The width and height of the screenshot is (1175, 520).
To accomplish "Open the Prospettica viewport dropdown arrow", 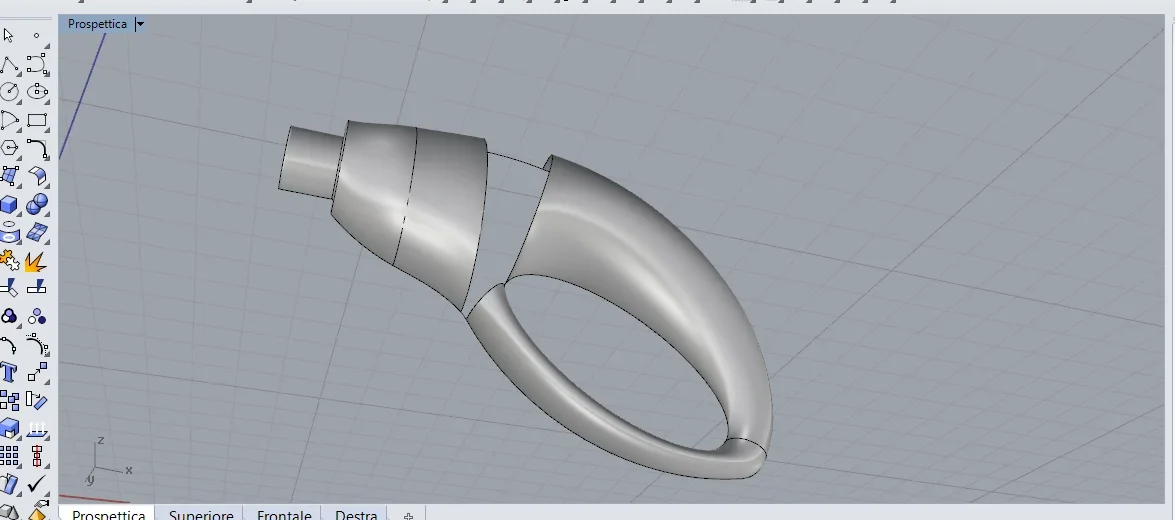I will coord(139,24).
